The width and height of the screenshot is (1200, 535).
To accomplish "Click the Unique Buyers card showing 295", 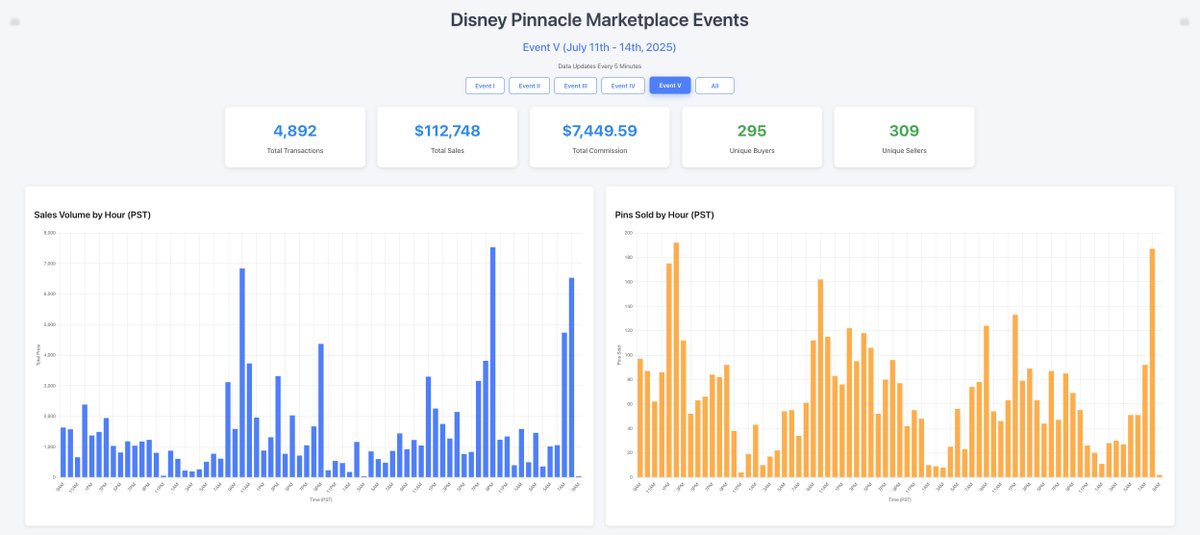I will click(x=752, y=137).
